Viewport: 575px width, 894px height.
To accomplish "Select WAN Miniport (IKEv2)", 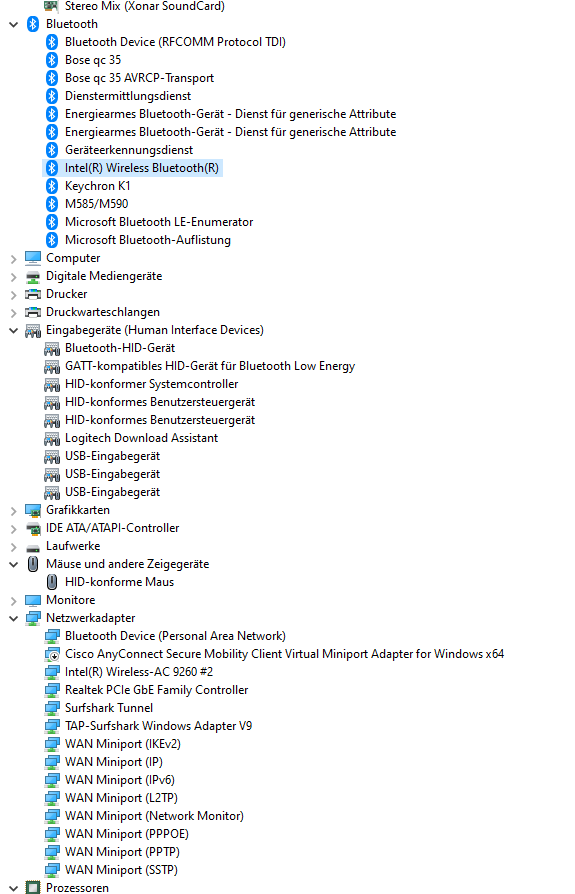I will pos(123,744).
